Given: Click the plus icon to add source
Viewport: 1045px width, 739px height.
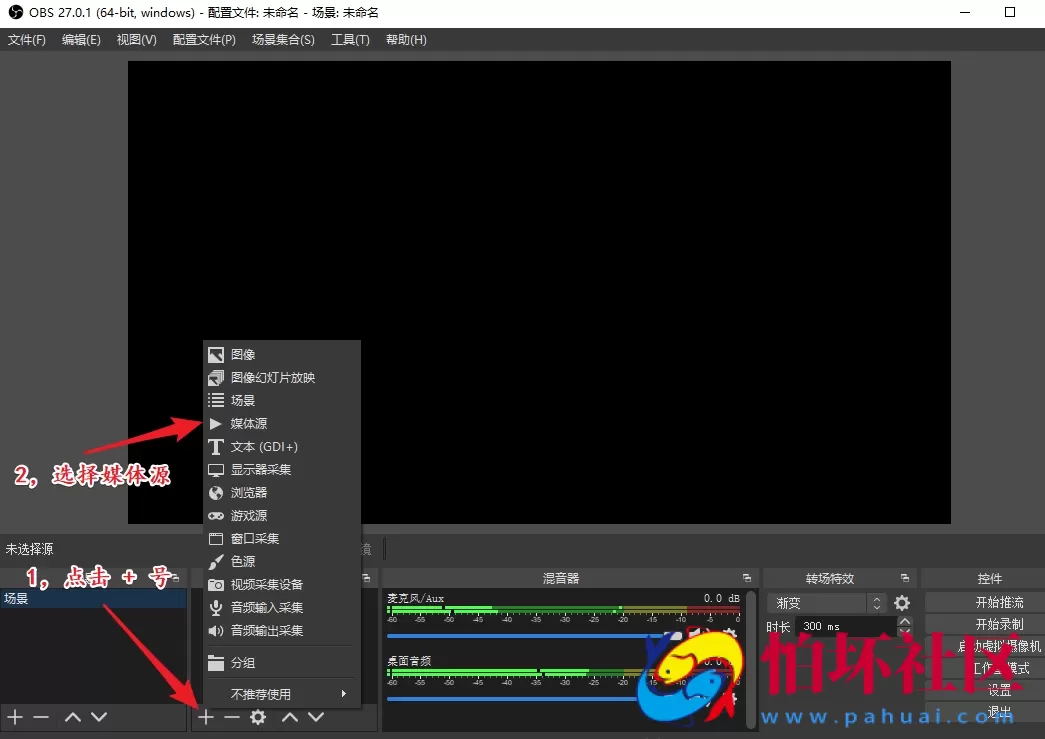Looking at the screenshot, I should (206, 717).
